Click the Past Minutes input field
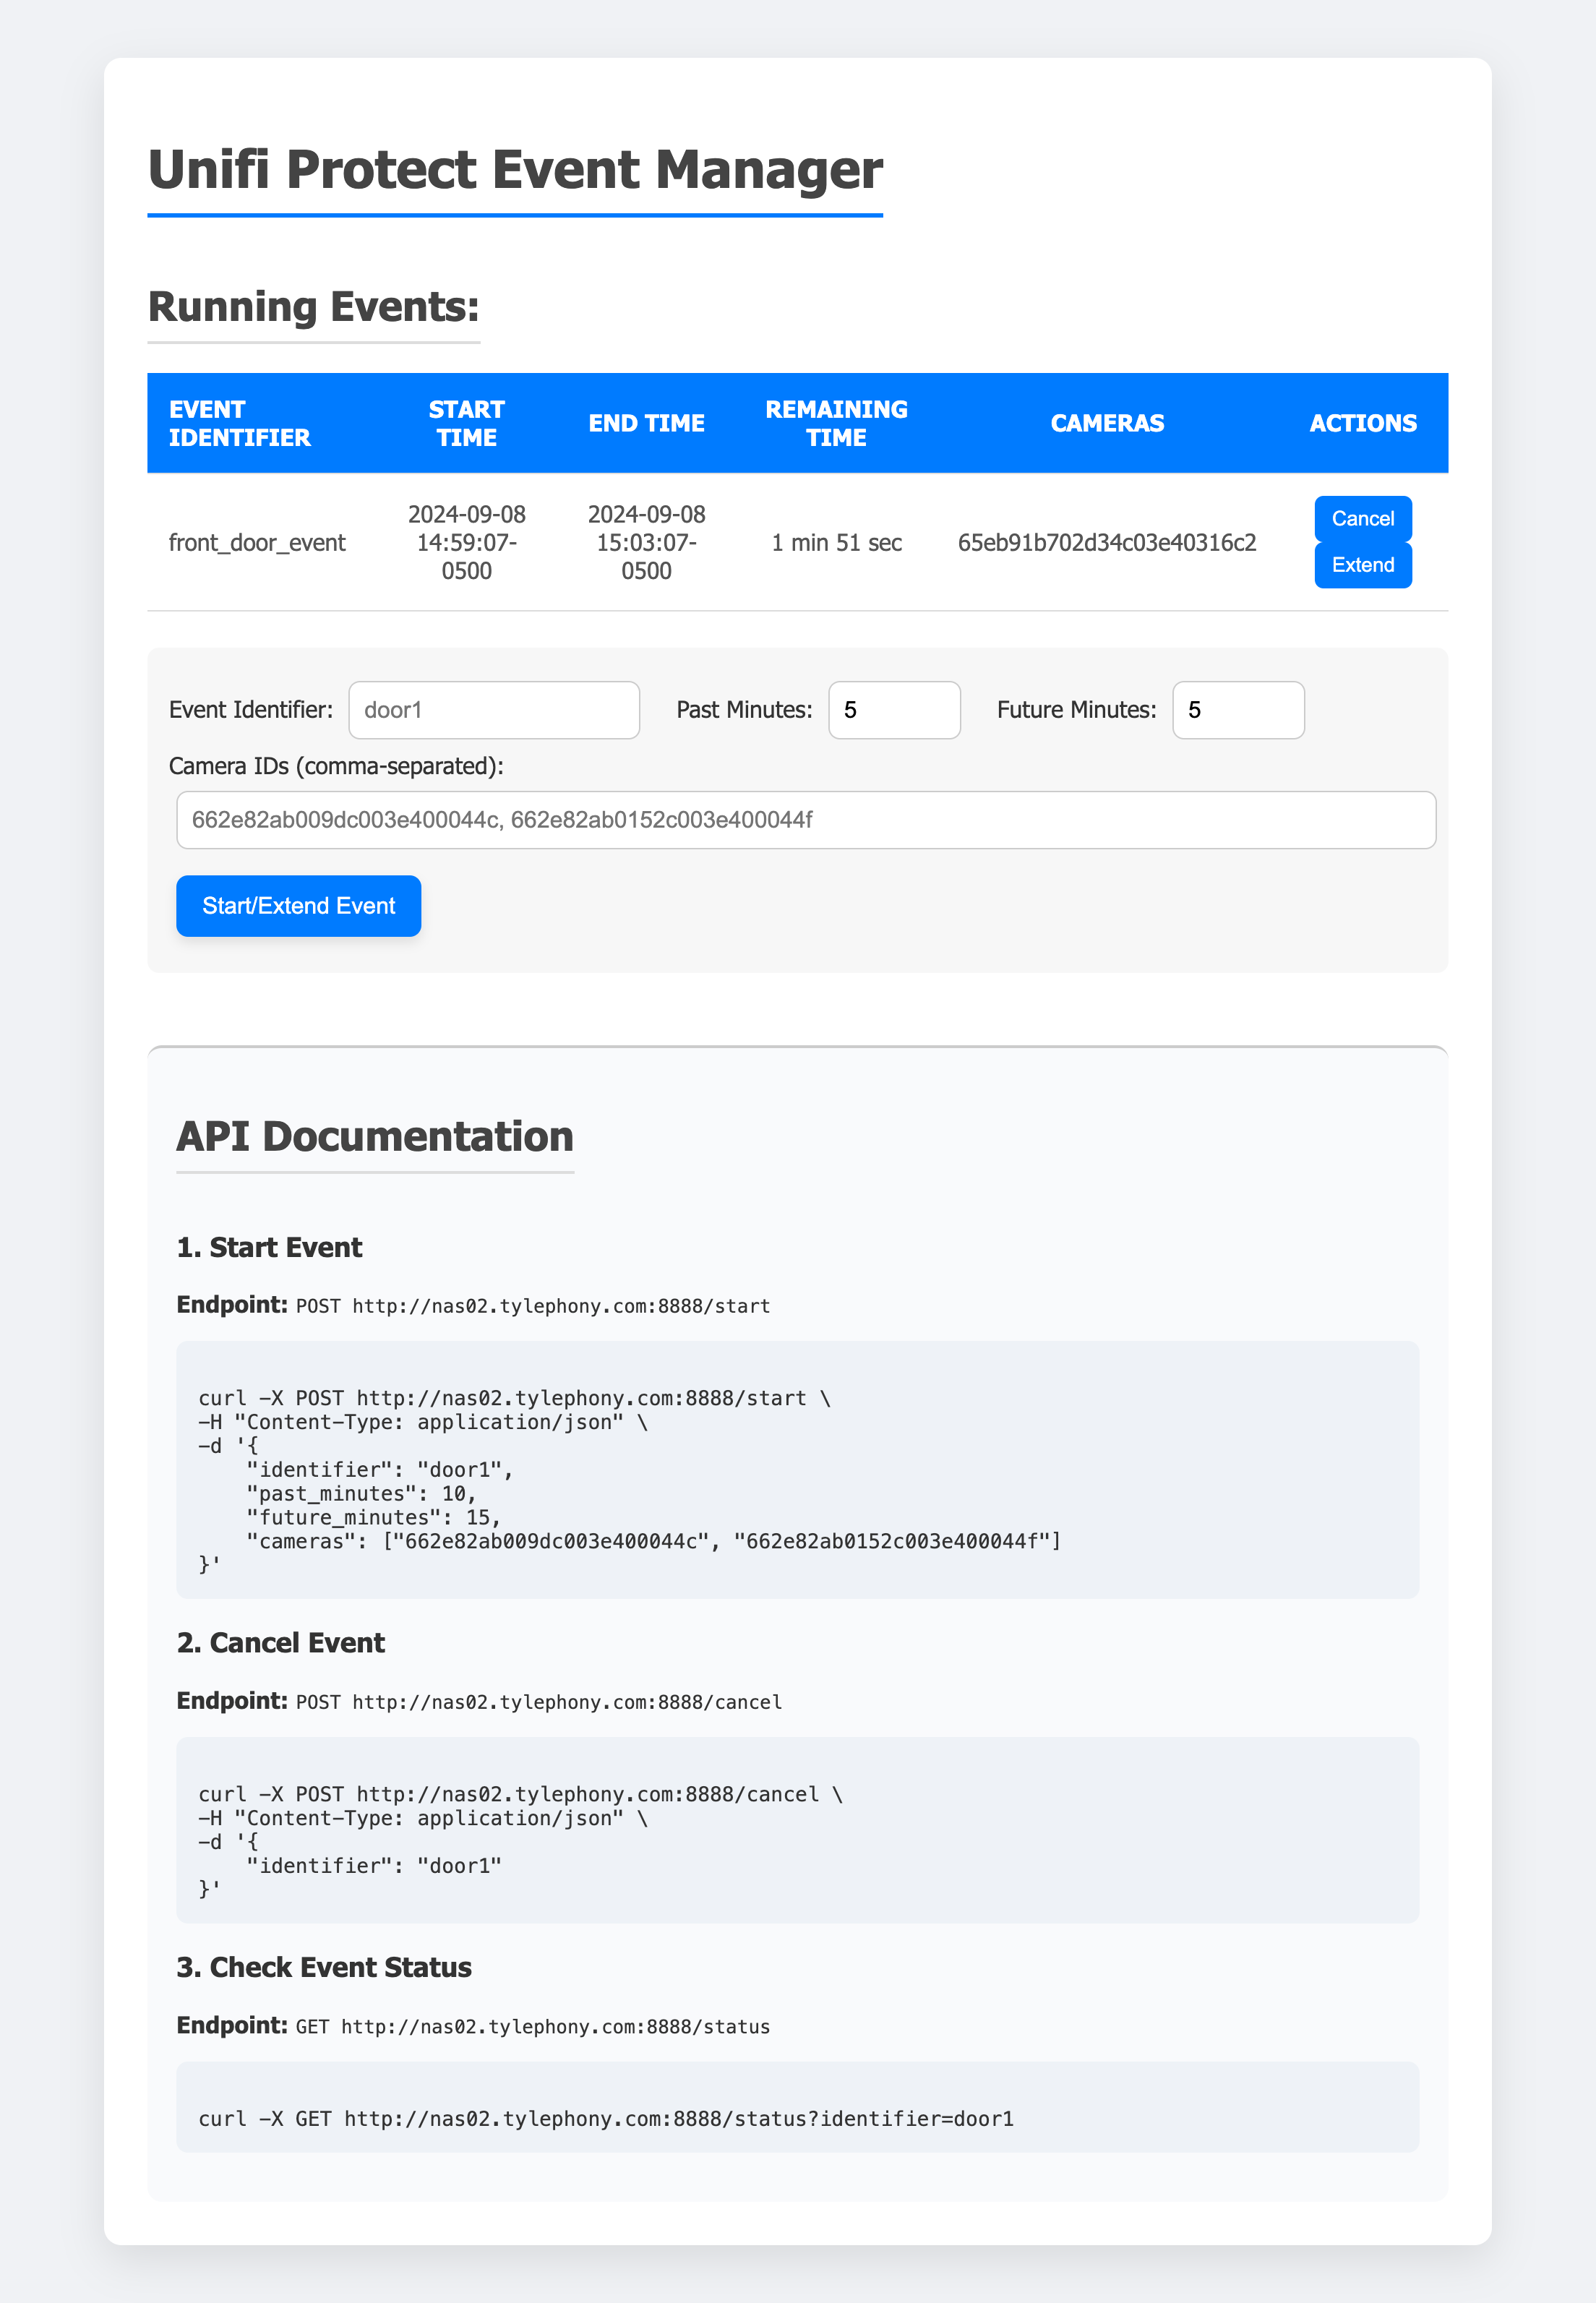Screen dimensions: 1596x2303 (x=893, y=709)
